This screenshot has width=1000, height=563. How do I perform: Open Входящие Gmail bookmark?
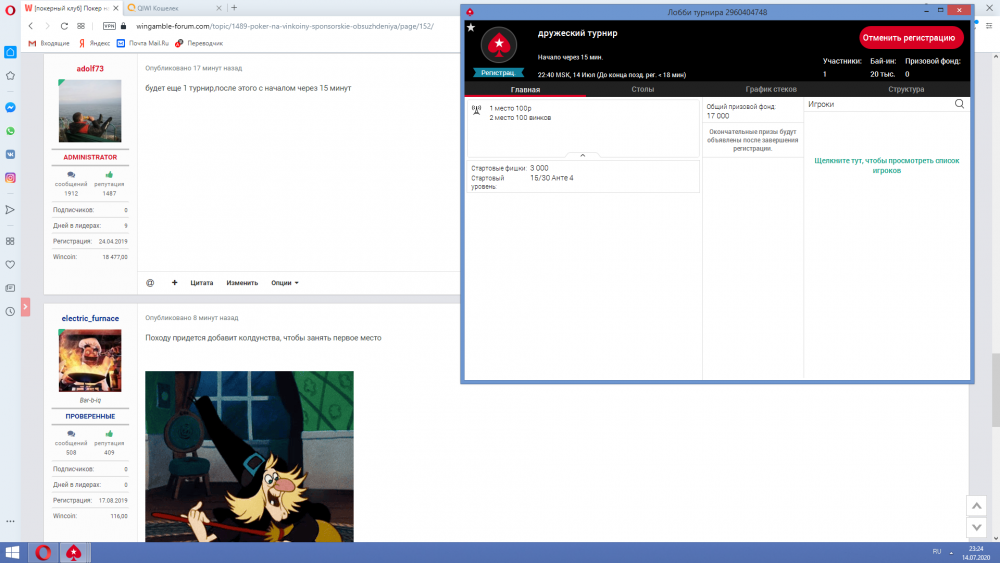click(49, 43)
